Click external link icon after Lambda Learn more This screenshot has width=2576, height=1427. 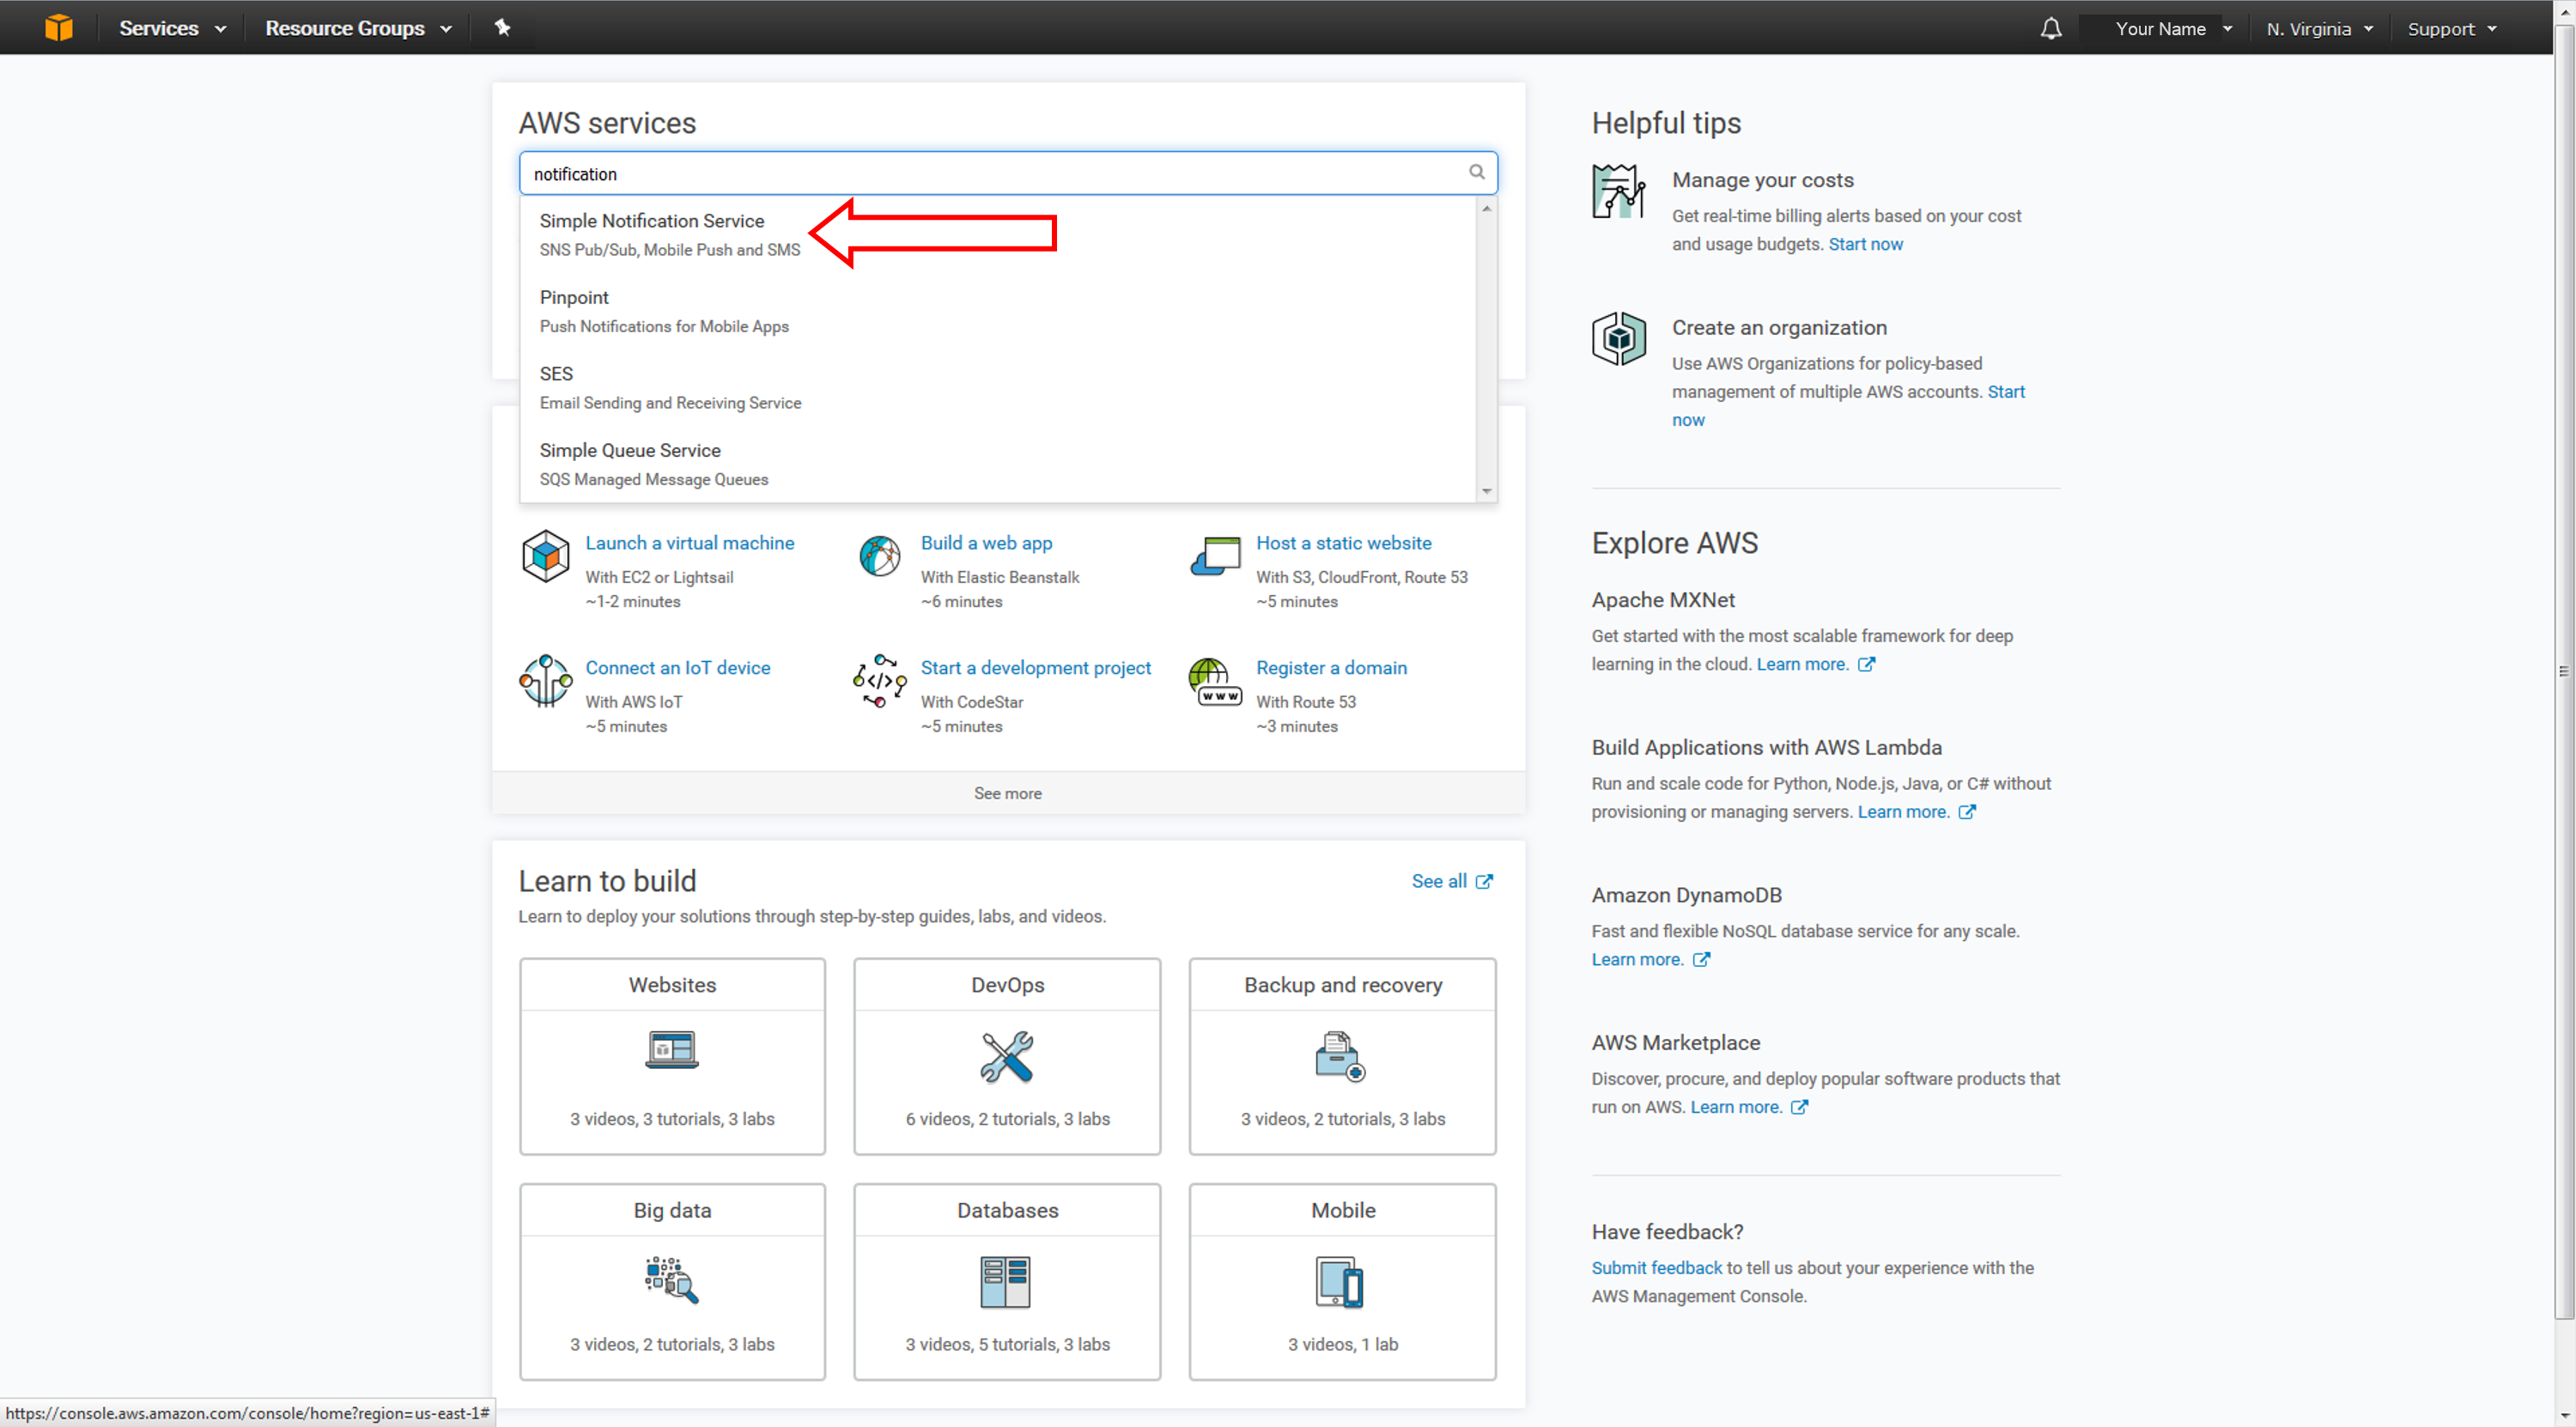point(1967,812)
